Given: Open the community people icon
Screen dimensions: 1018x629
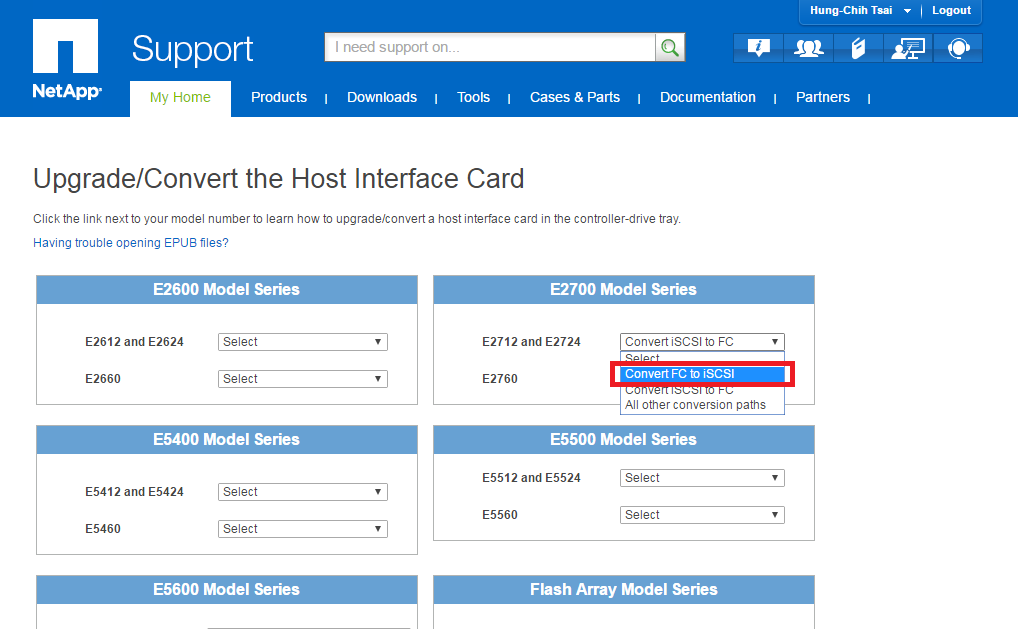Looking at the screenshot, I should (808, 48).
